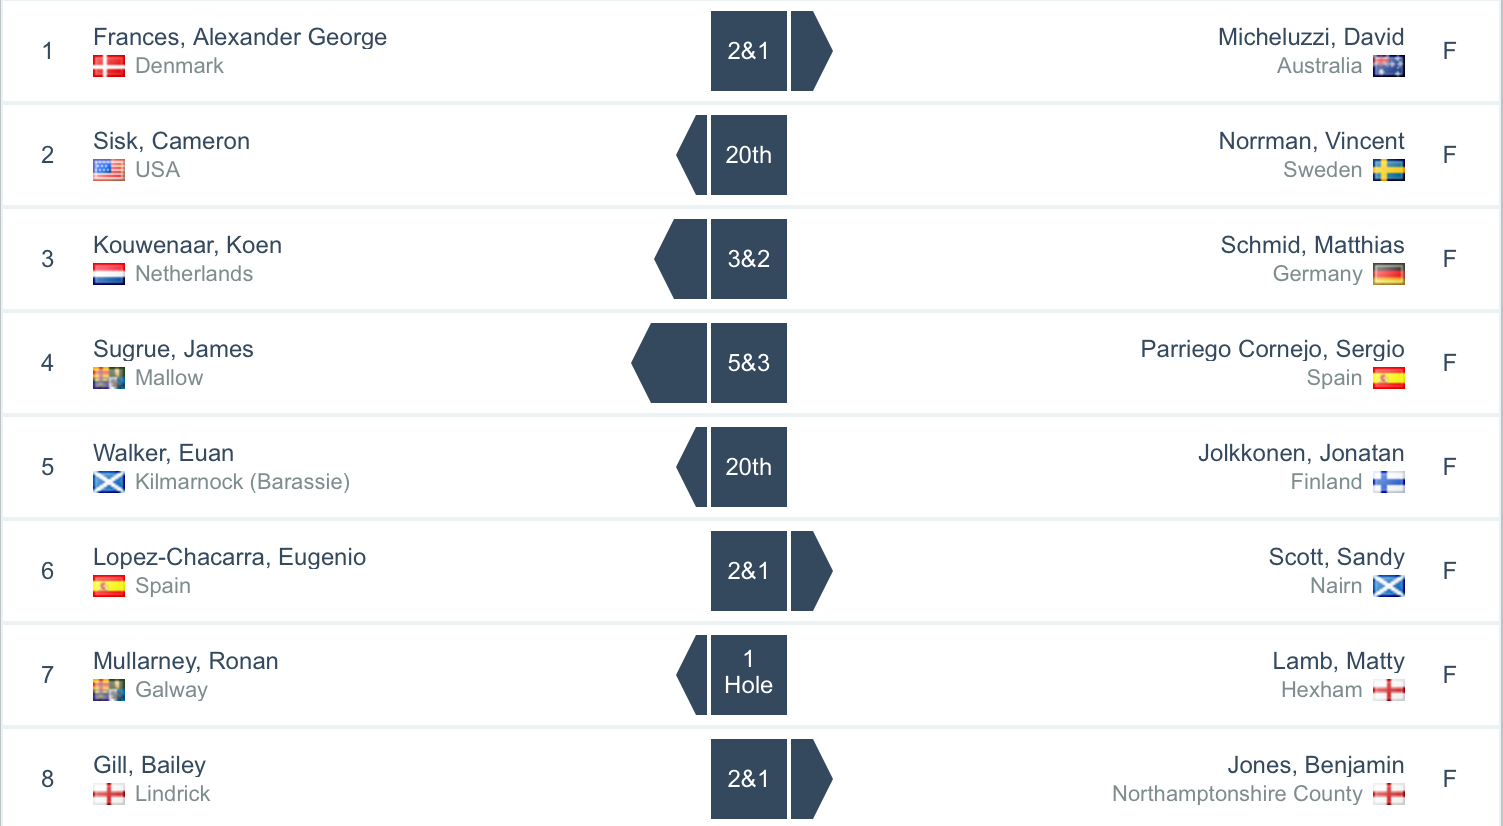Viewport: 1503px width, 826px height.
Task: Open Jones, Benjamin player profile
Action: click(x=1315, y=765)
